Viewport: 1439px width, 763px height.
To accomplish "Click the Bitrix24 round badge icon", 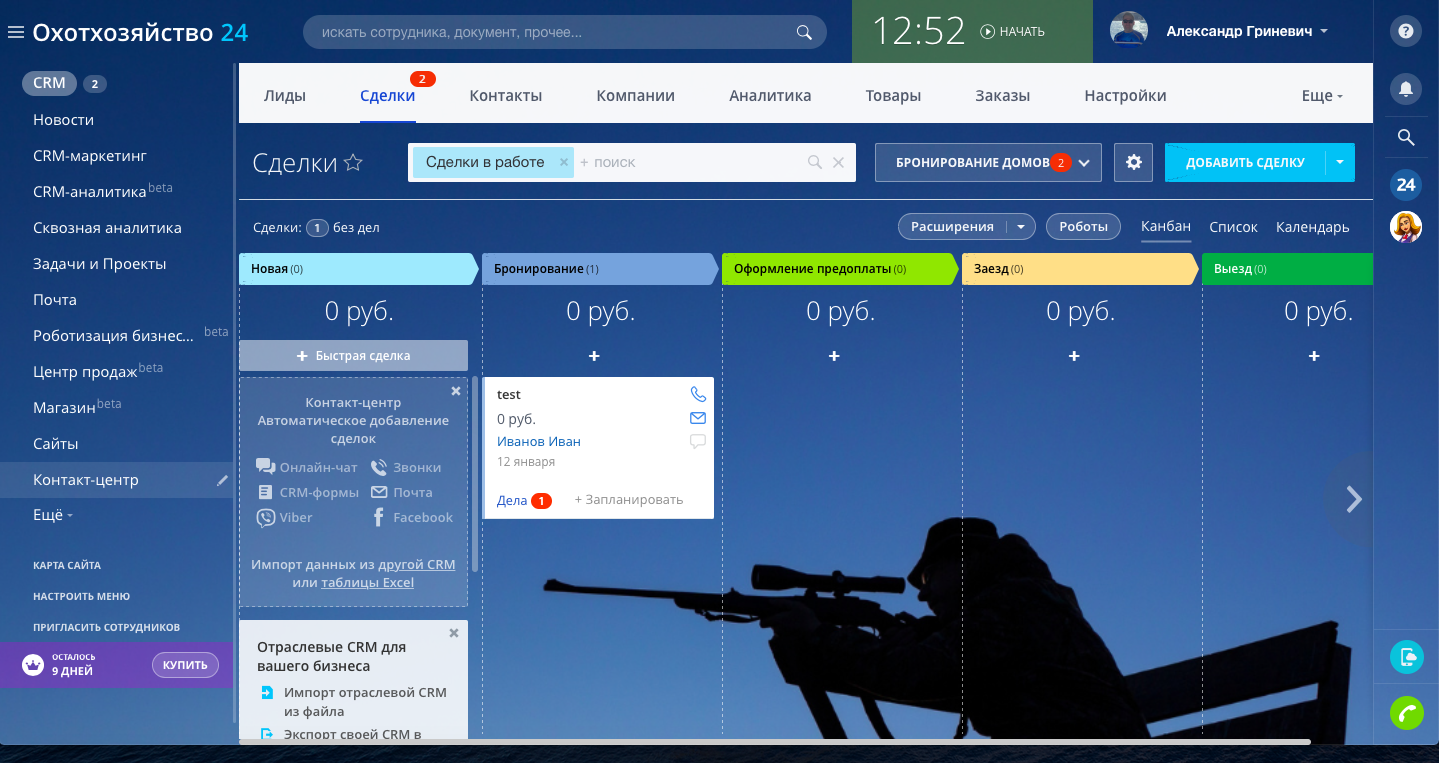I will [x=1406, y=184].
